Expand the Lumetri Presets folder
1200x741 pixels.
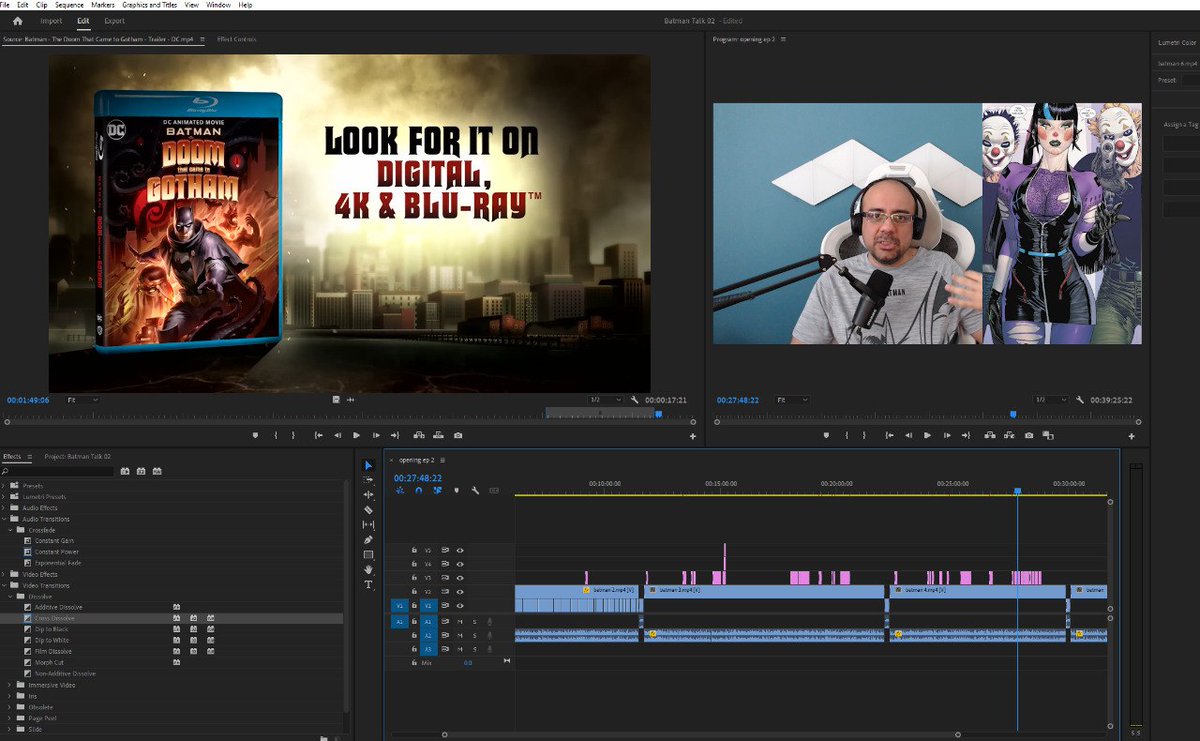click(3, 497)
